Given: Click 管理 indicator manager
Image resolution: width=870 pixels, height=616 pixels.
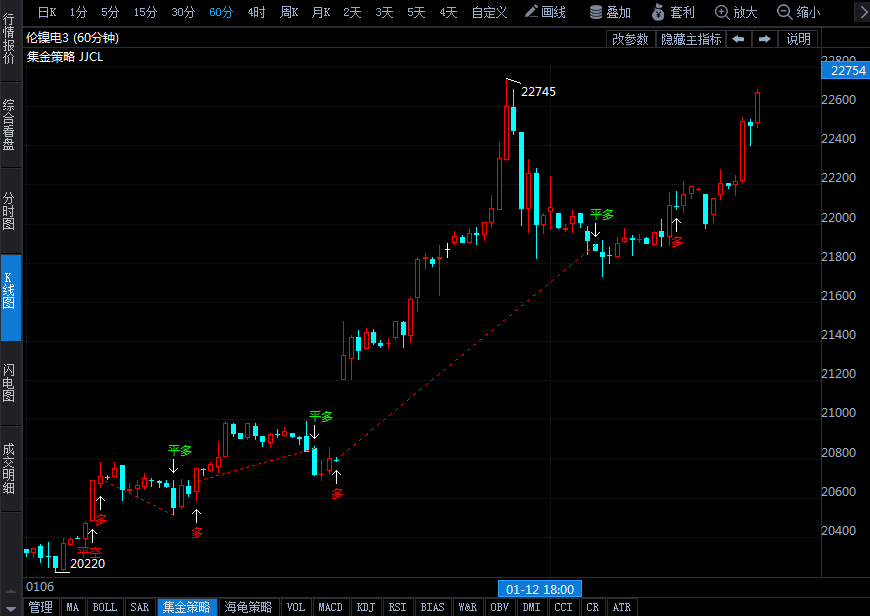Looking at the screenshot, I should (41, 607).
